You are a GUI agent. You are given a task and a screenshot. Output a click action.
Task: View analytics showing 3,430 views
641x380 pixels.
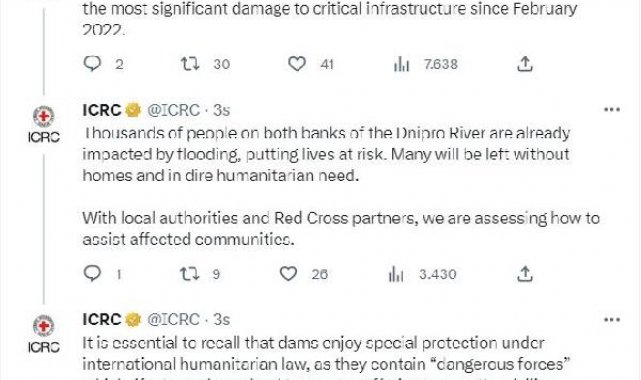[x=396, y=274]
